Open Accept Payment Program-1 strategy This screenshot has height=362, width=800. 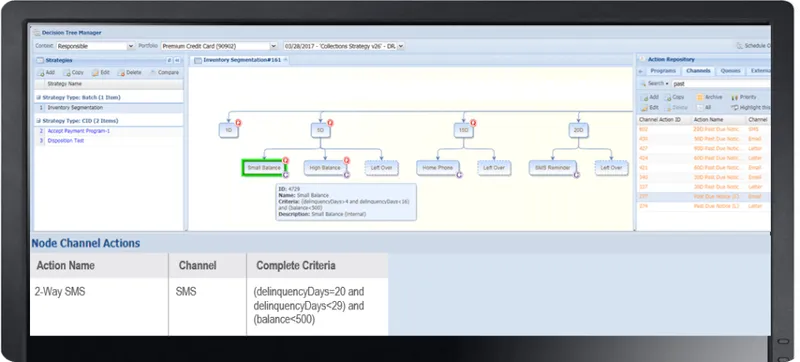tap(79, 131)
